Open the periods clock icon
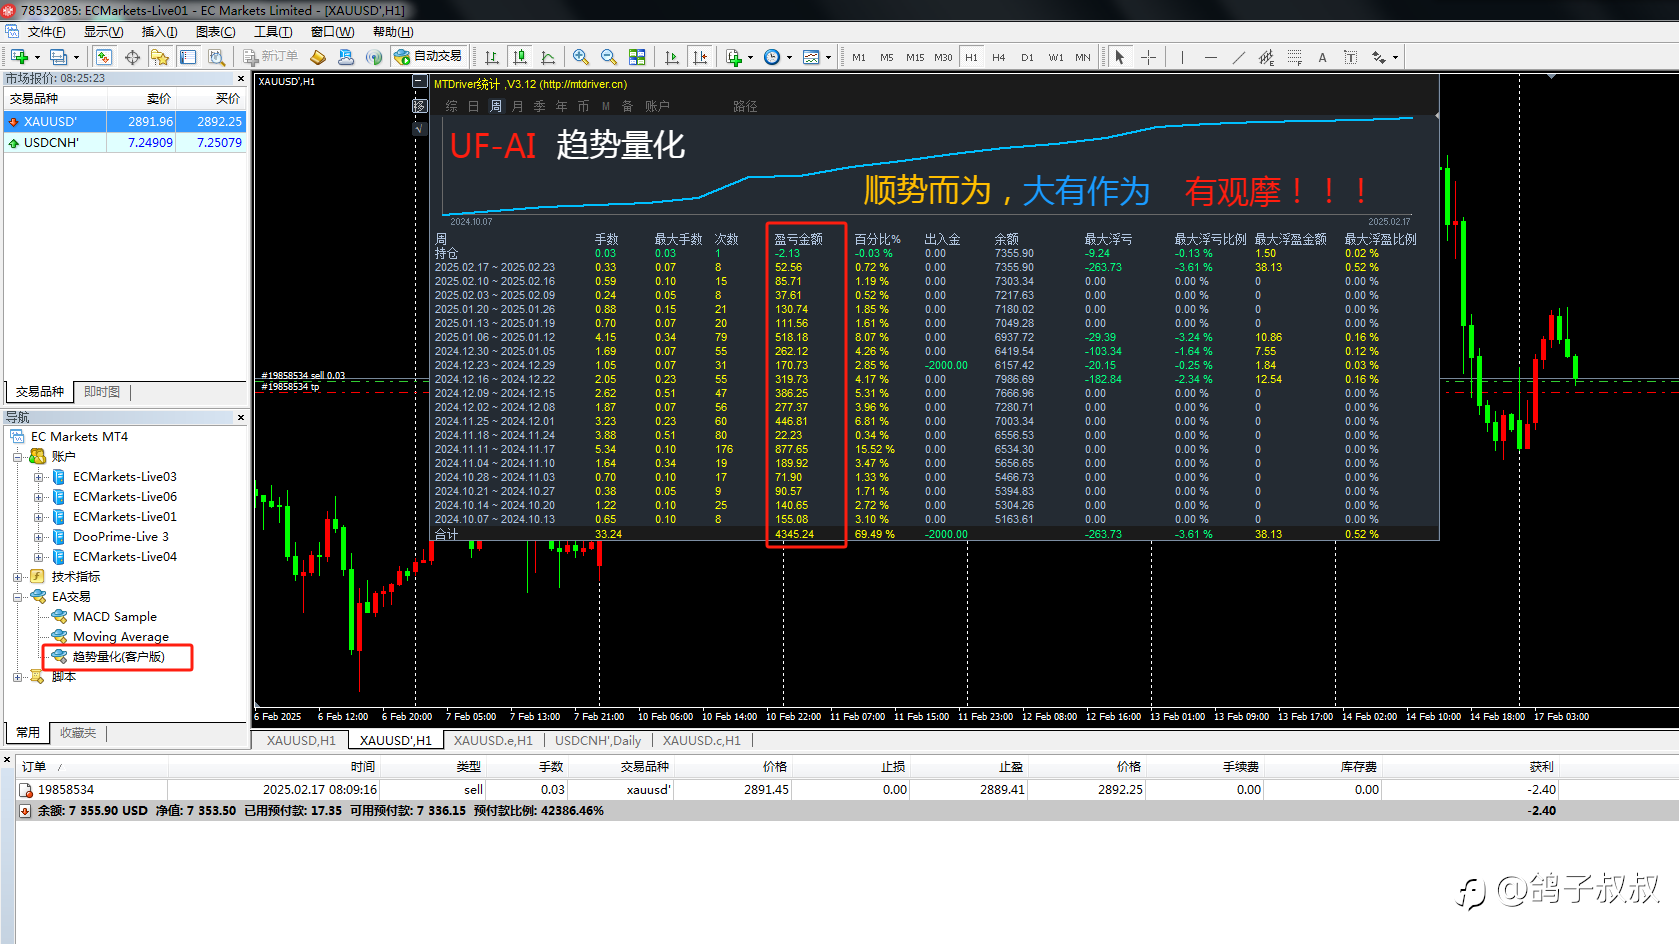This screenshot has width=1679, height=944. coord(772,57)
